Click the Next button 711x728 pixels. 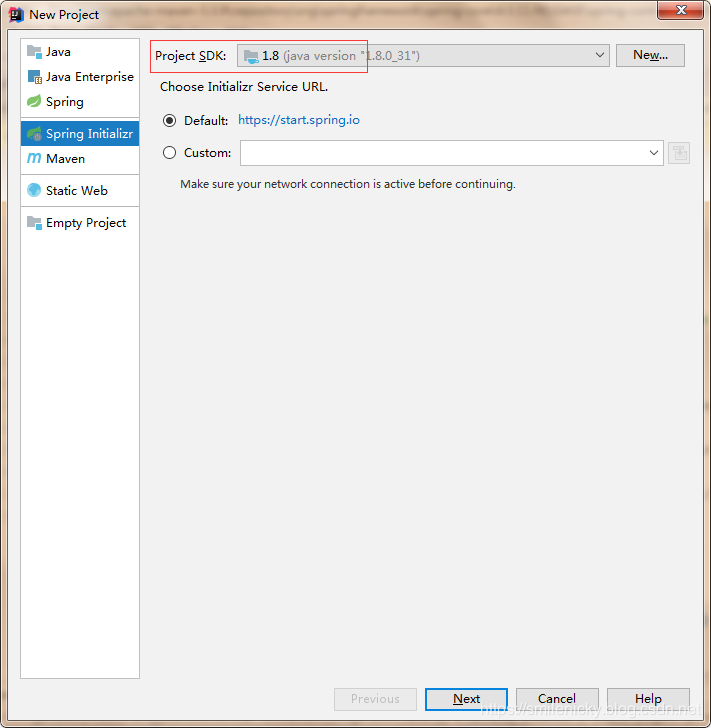point(466,699)
